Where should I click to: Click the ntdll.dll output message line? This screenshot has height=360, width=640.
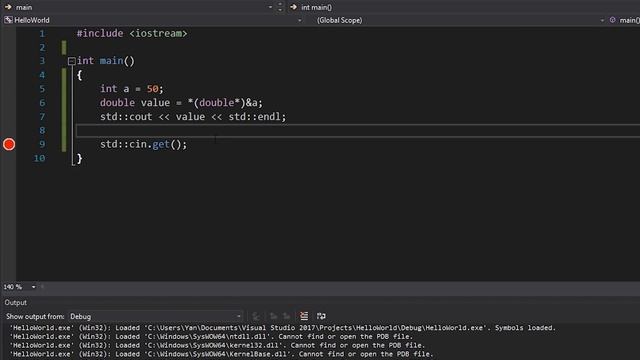[x=211, y=337]
